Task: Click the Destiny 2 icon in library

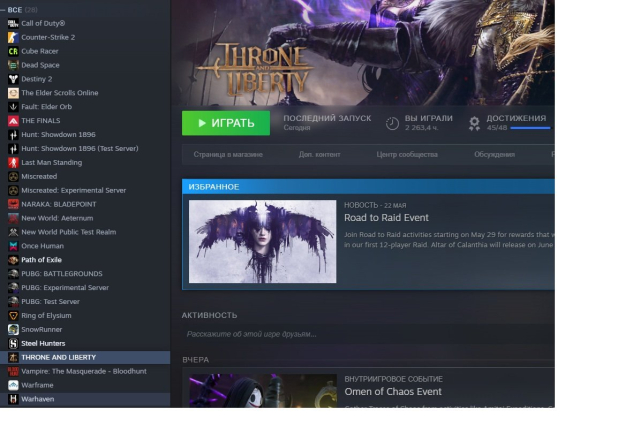Action: click(13, 79)
